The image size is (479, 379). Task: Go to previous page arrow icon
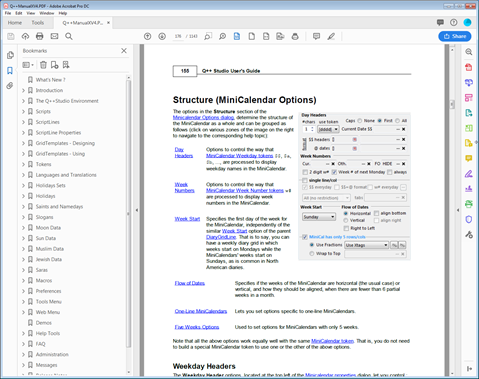click(147, 36)
